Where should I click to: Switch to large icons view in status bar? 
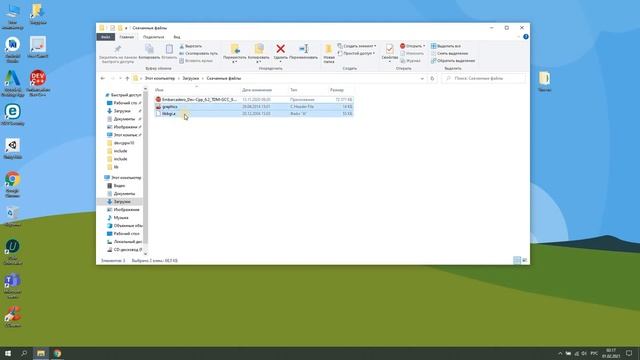[x=524, y=260]
